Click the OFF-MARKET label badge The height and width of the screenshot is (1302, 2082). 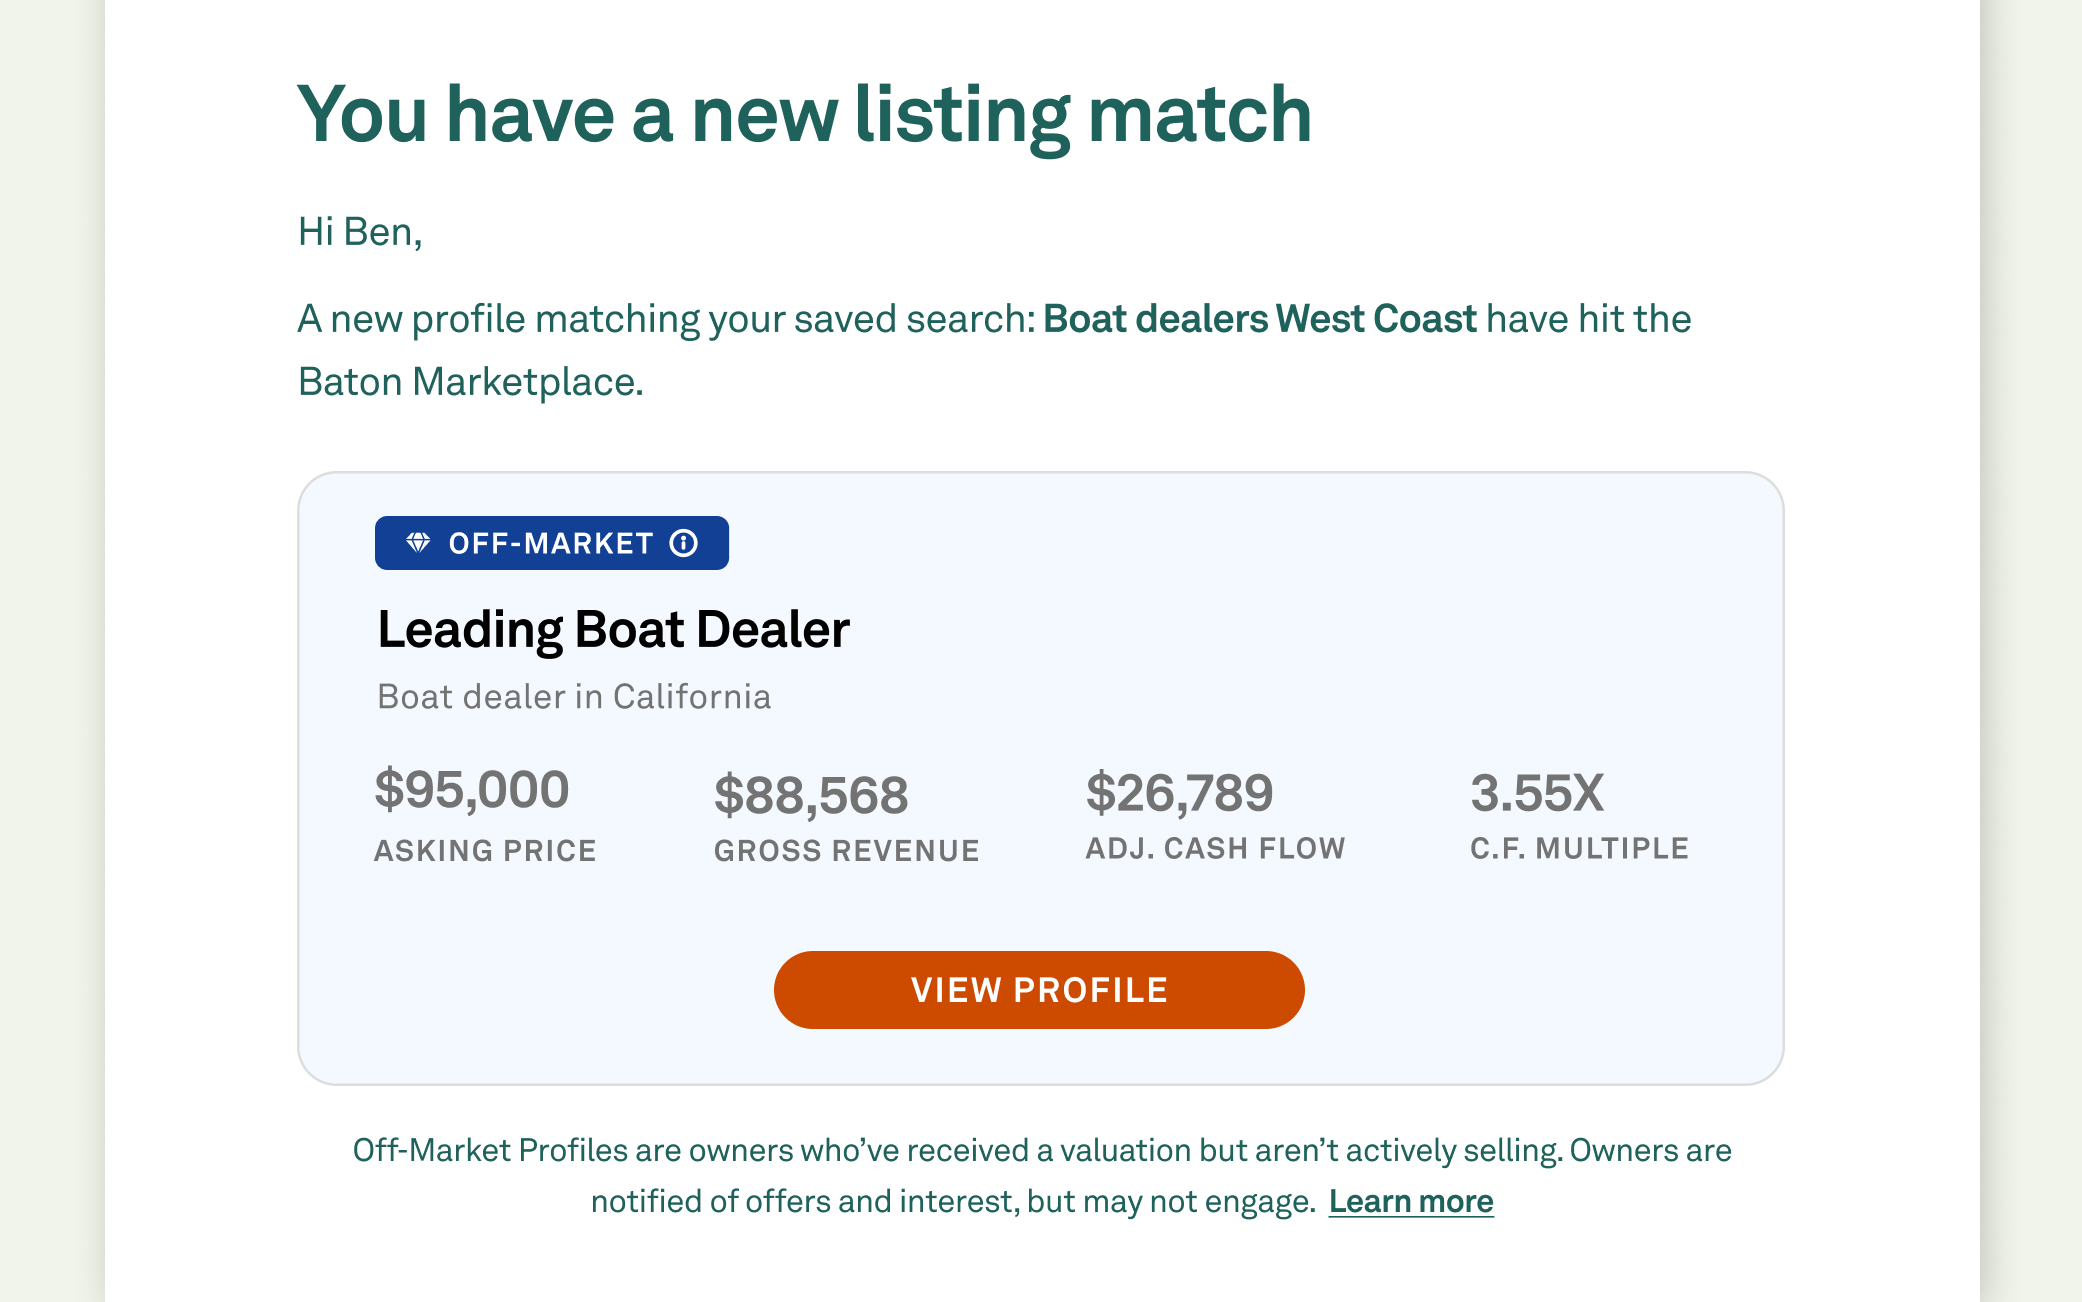pyautogui.click(x=551, y=543)
